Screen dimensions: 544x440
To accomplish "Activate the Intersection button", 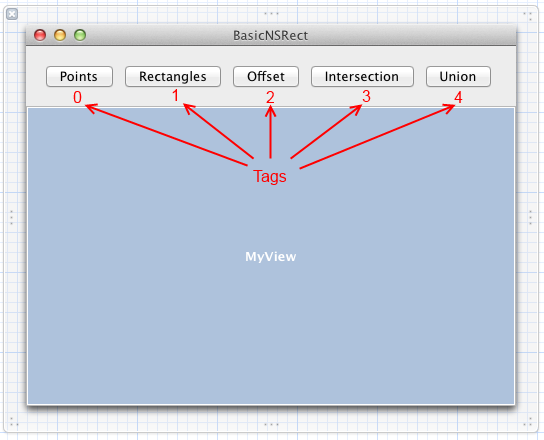I will click(362, 76).
